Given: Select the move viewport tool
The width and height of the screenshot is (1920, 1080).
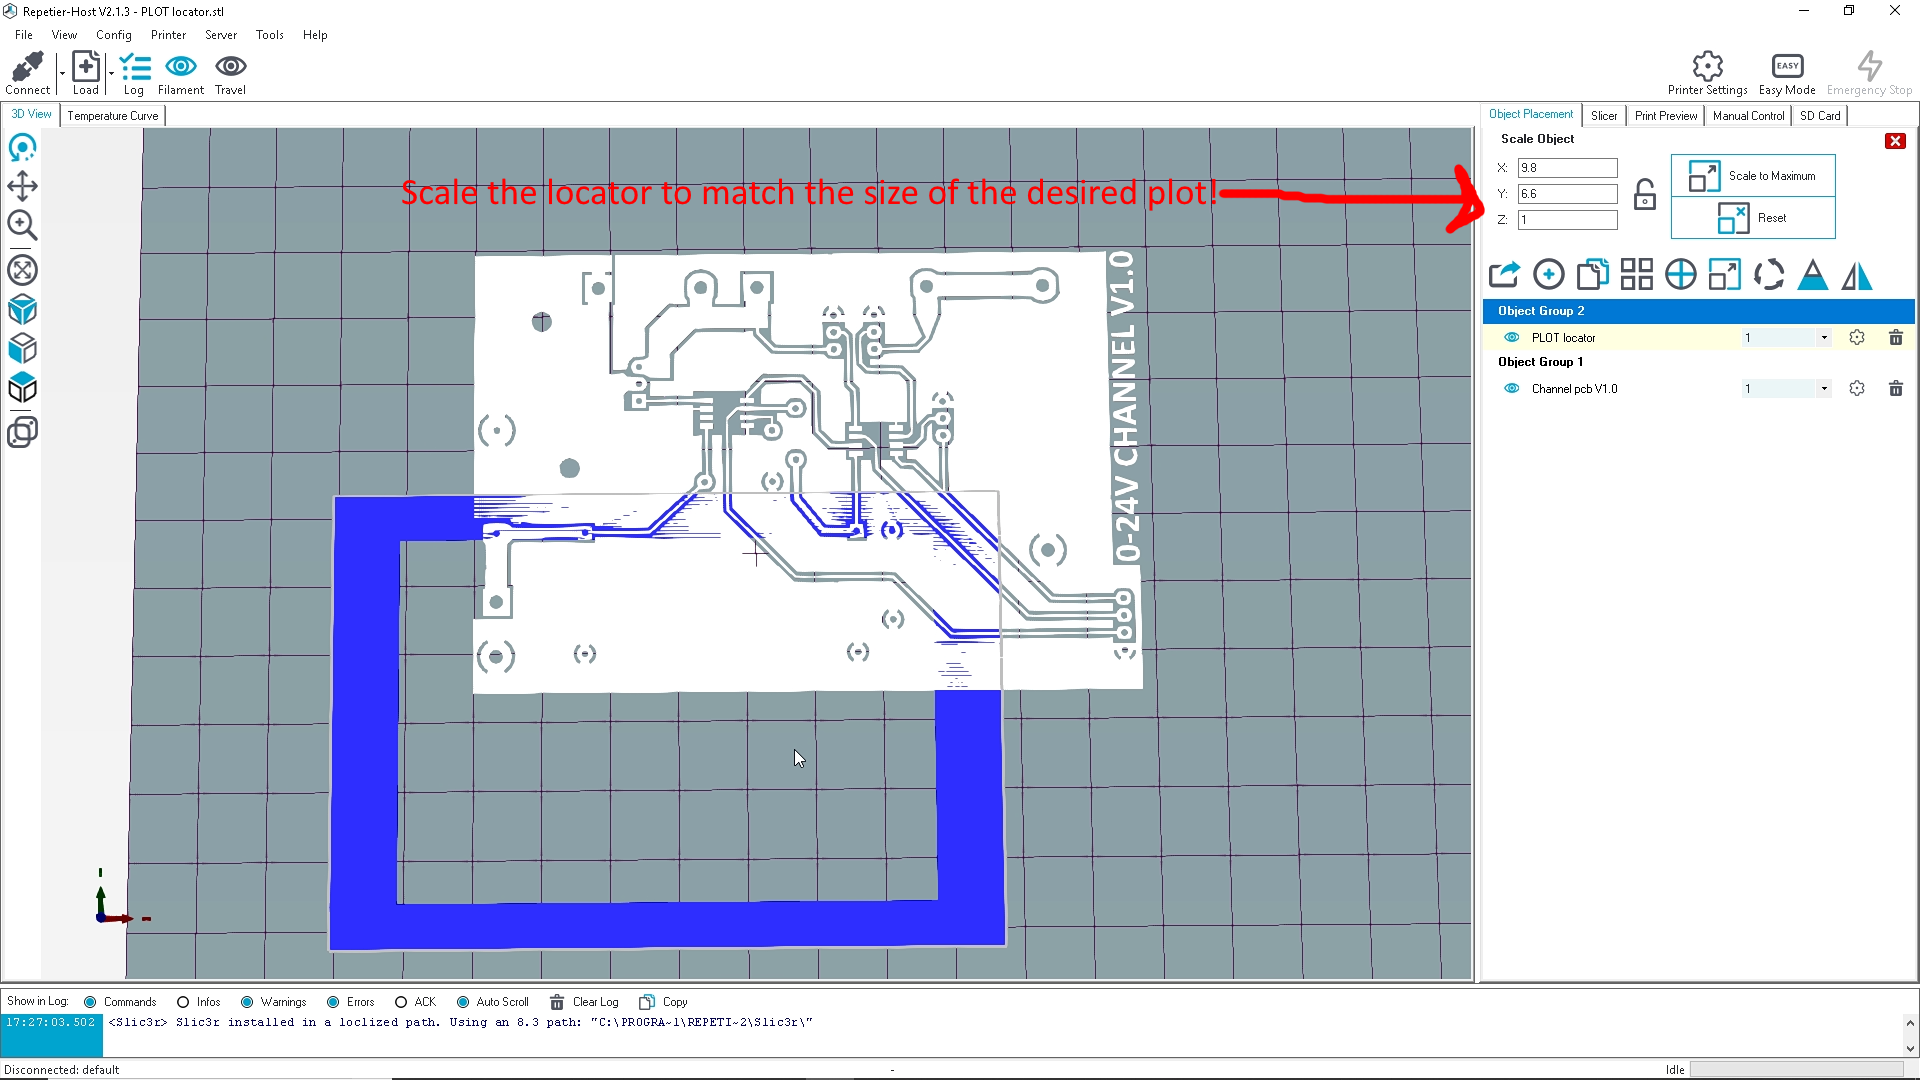Looking at the screenshot, I should 23,186.
